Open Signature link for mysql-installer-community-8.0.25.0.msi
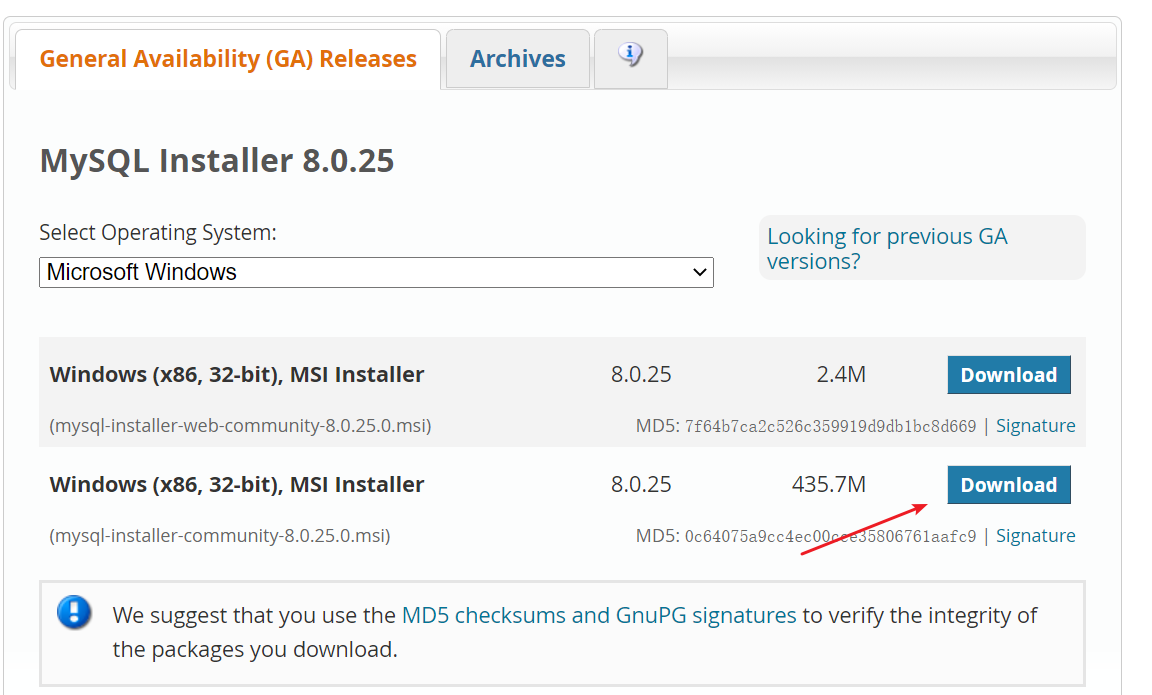This screenshot has width=1152, height=695. (1035, 536)
